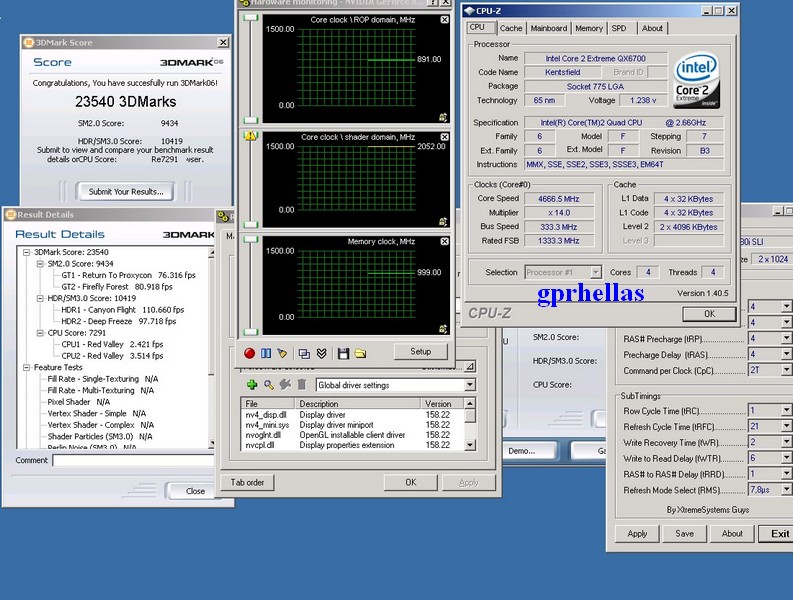Click Exit in the memory timings window

point(779,533)
